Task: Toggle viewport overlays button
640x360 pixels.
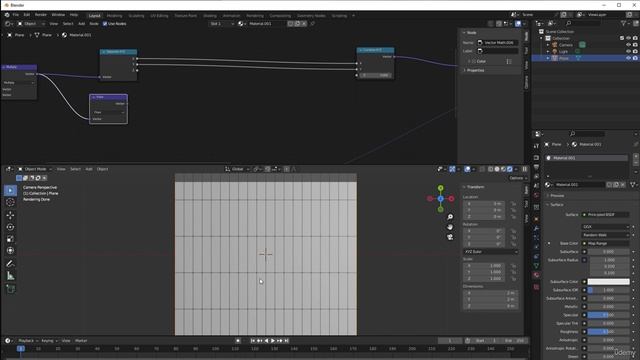Action: click(x=467, y=169)
